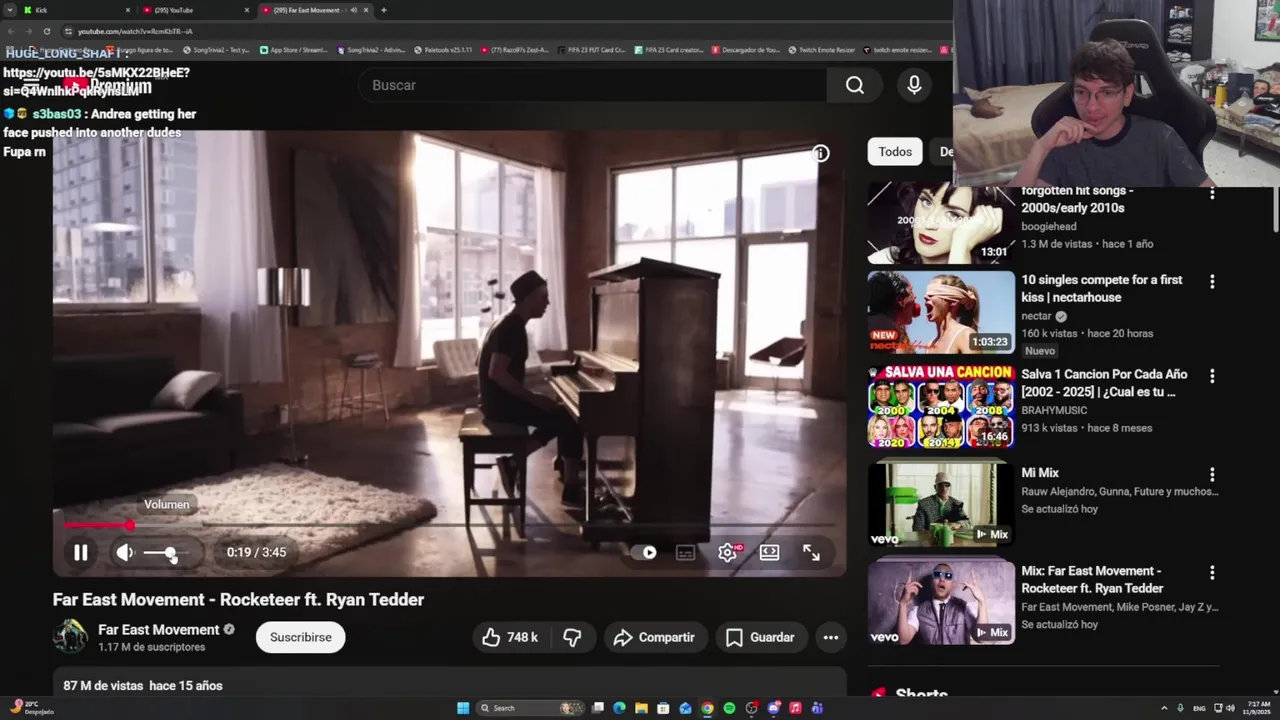The width and height of the screenshot is (1280, 720).
Task: Open options menu for Mi Mix
Action: click(x=1212, y=475)
